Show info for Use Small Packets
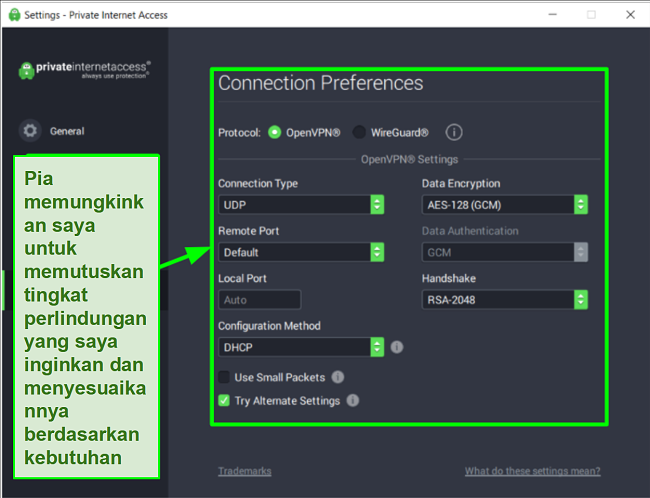 [x=338, y=377]
